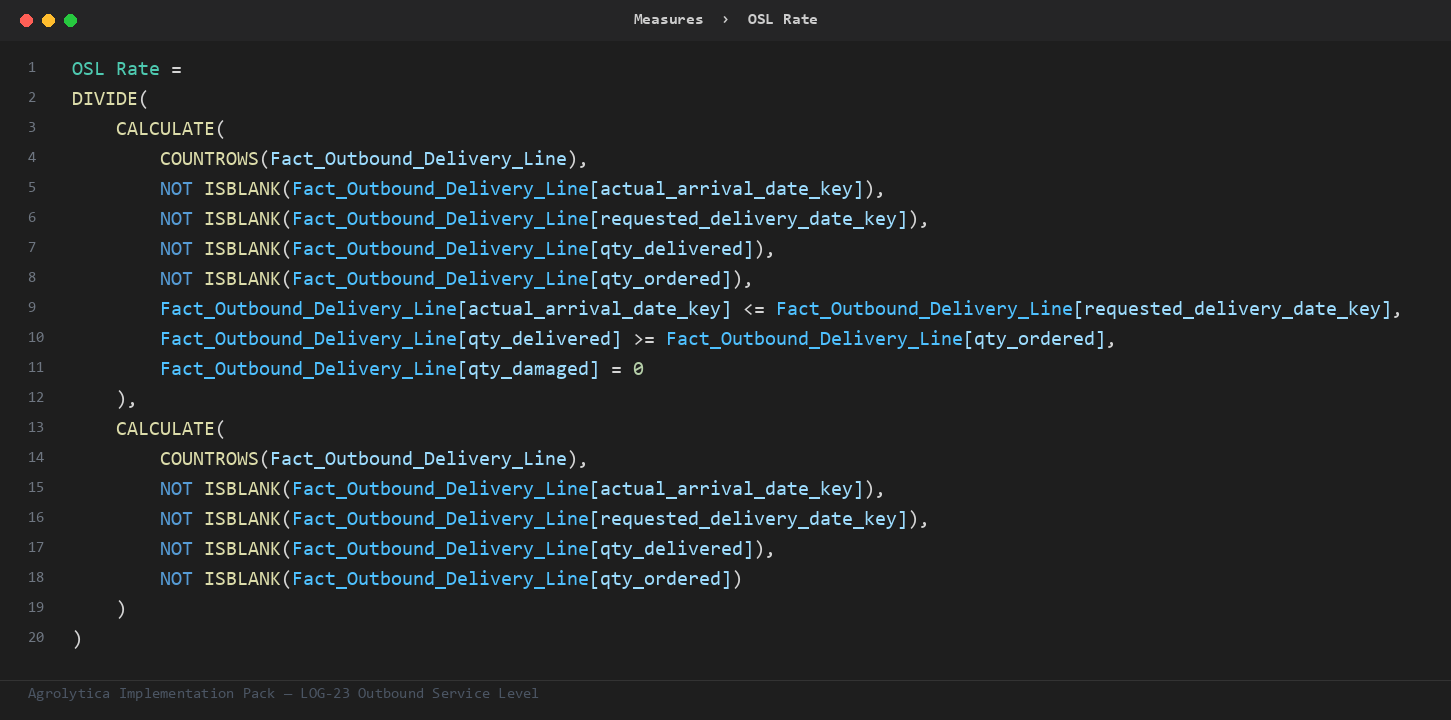The width and height of the screenshot is (1451, 720).
Task: Click ISBLANK function on line 6
Action: (x=242, y=219)
